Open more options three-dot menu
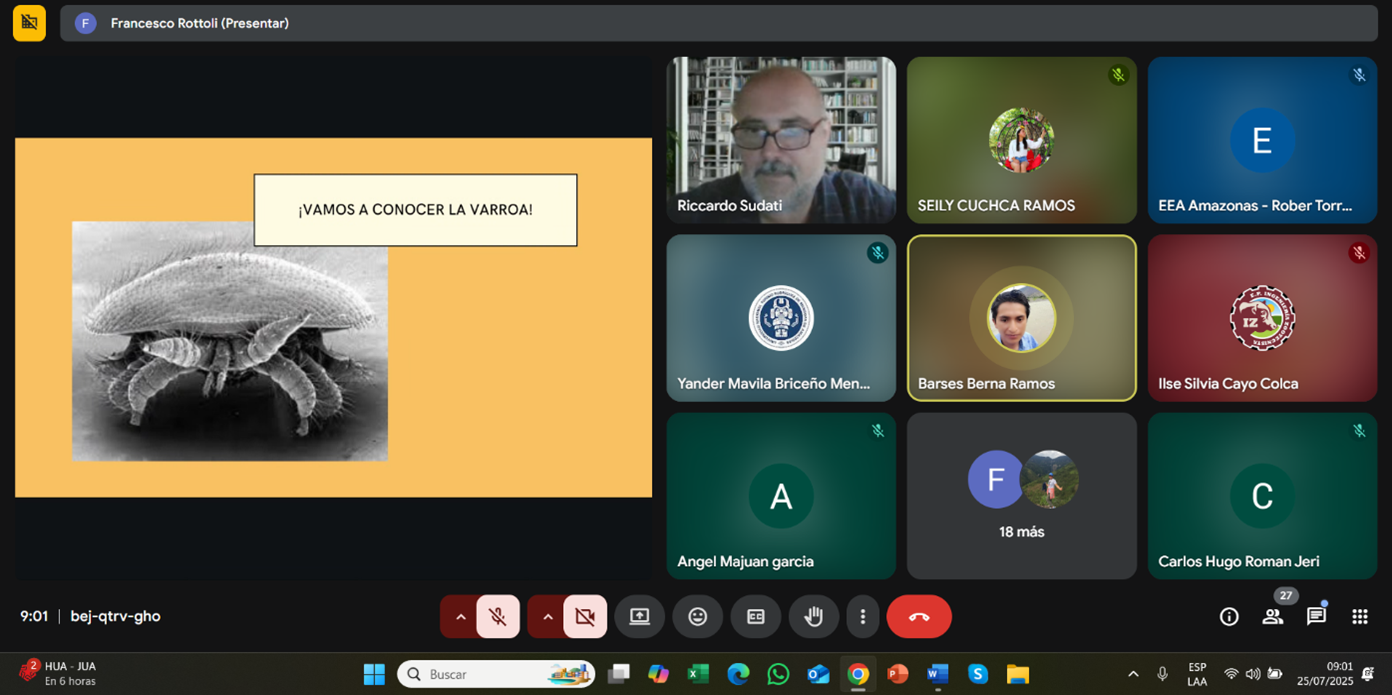This screenshot has width=1392, height=695. (x=862, y=617)
